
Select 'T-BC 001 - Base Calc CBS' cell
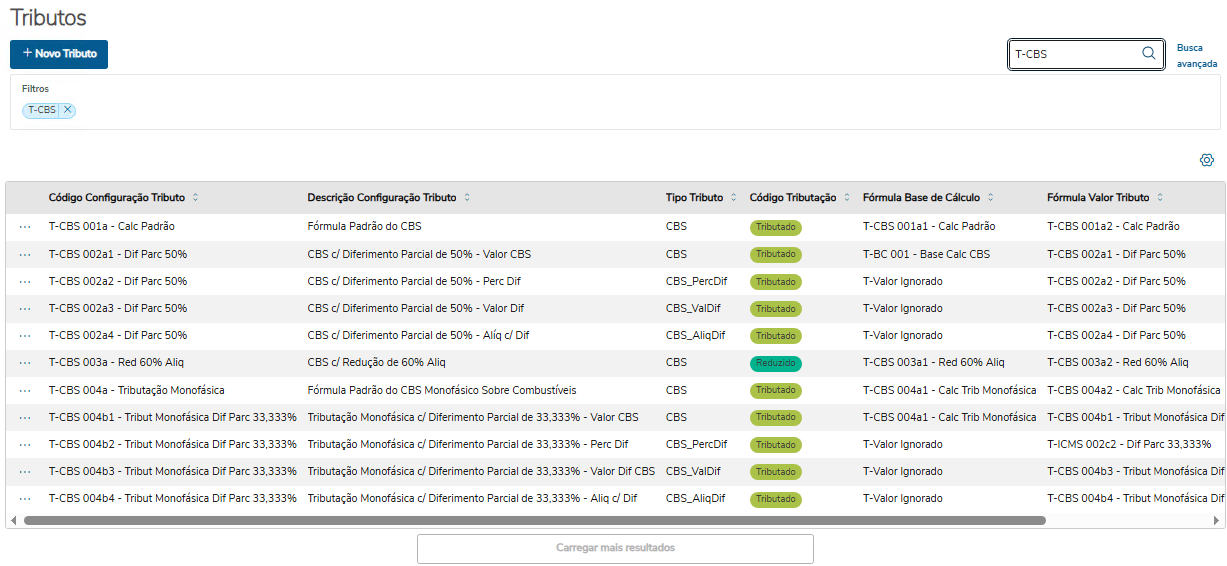(x=926, y=254)
